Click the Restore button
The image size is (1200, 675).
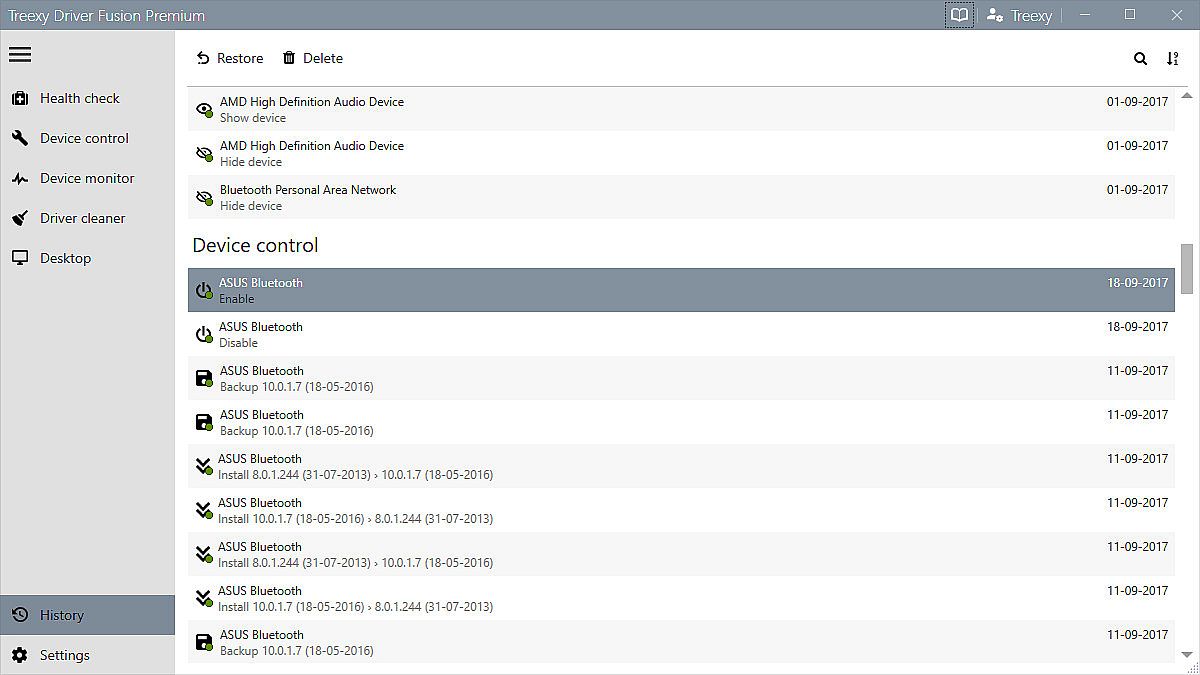230,58
